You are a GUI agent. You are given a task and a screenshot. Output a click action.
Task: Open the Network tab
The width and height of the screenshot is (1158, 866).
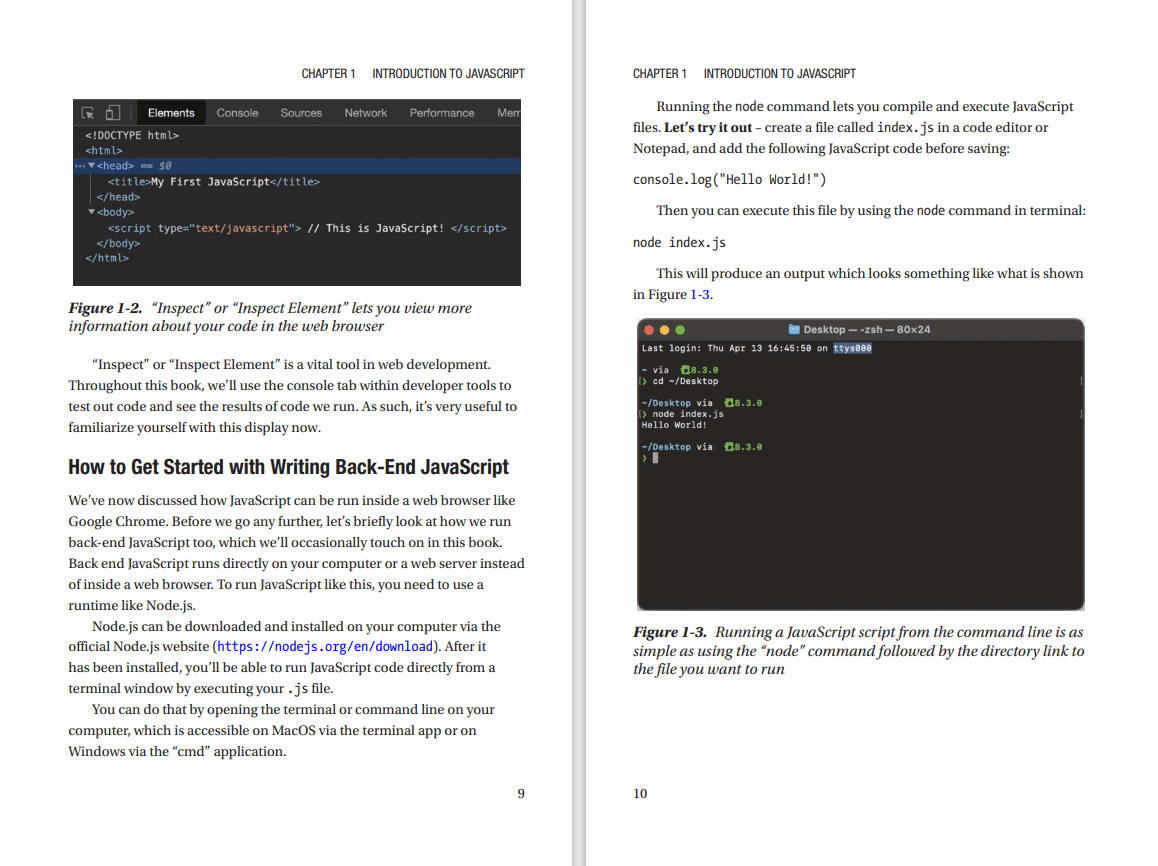[x=366, y=113]
